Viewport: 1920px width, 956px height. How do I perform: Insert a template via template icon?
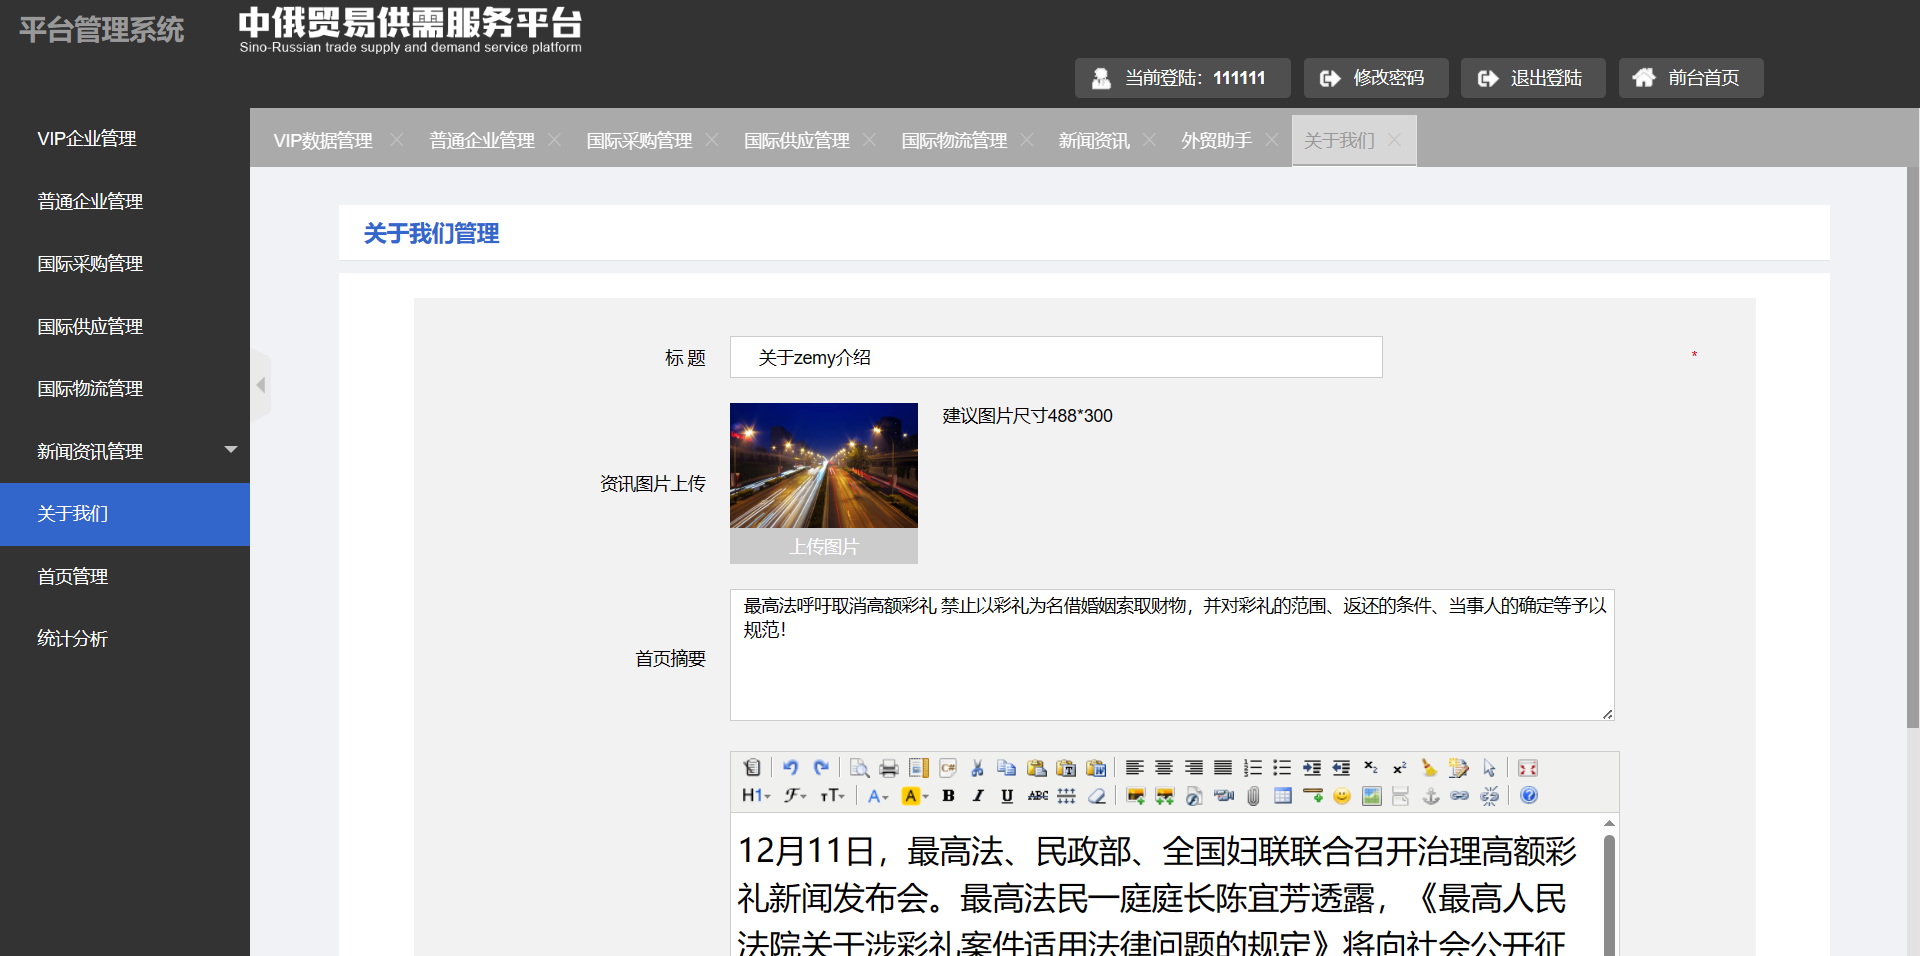click(918, 768)
